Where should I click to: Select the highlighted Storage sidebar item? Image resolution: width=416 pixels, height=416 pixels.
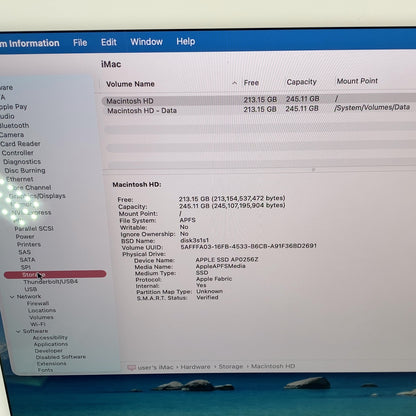[55, 274]
